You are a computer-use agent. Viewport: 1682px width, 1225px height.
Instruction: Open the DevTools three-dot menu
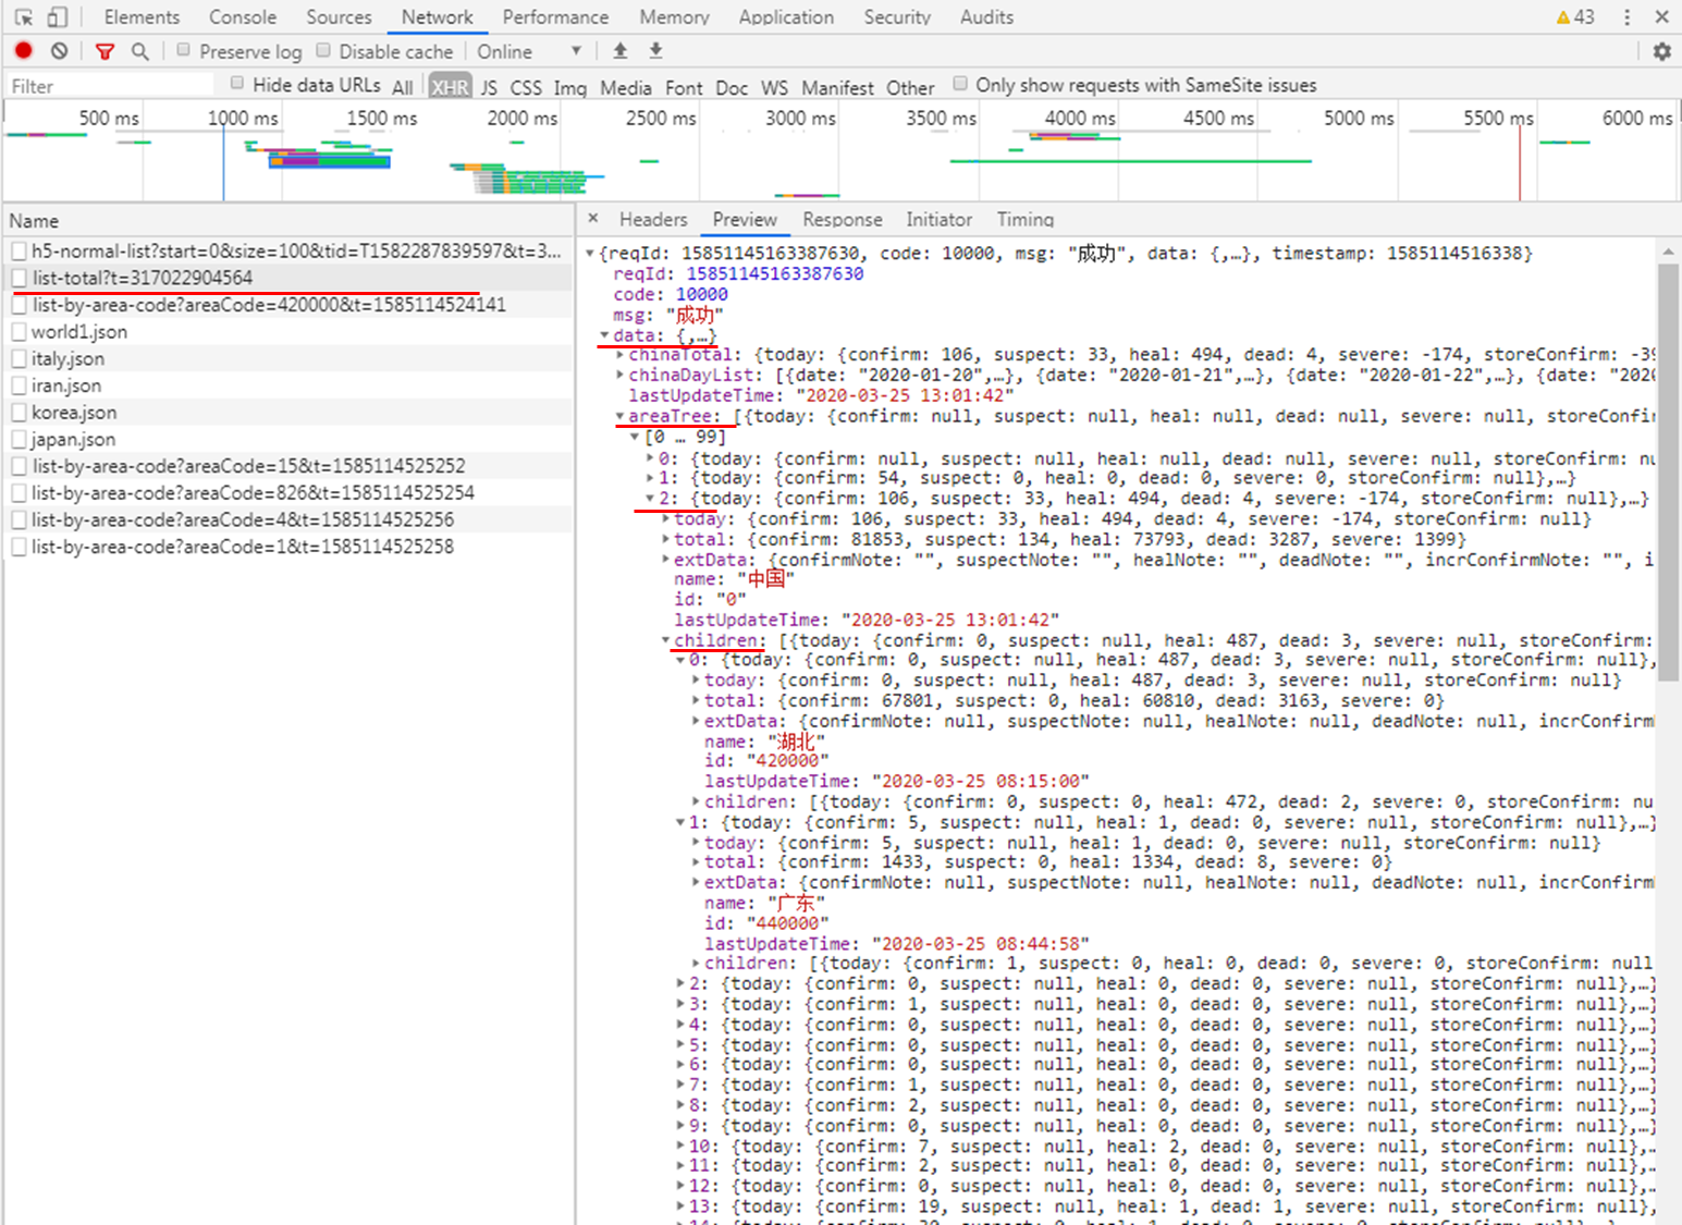click(1628, 17)
